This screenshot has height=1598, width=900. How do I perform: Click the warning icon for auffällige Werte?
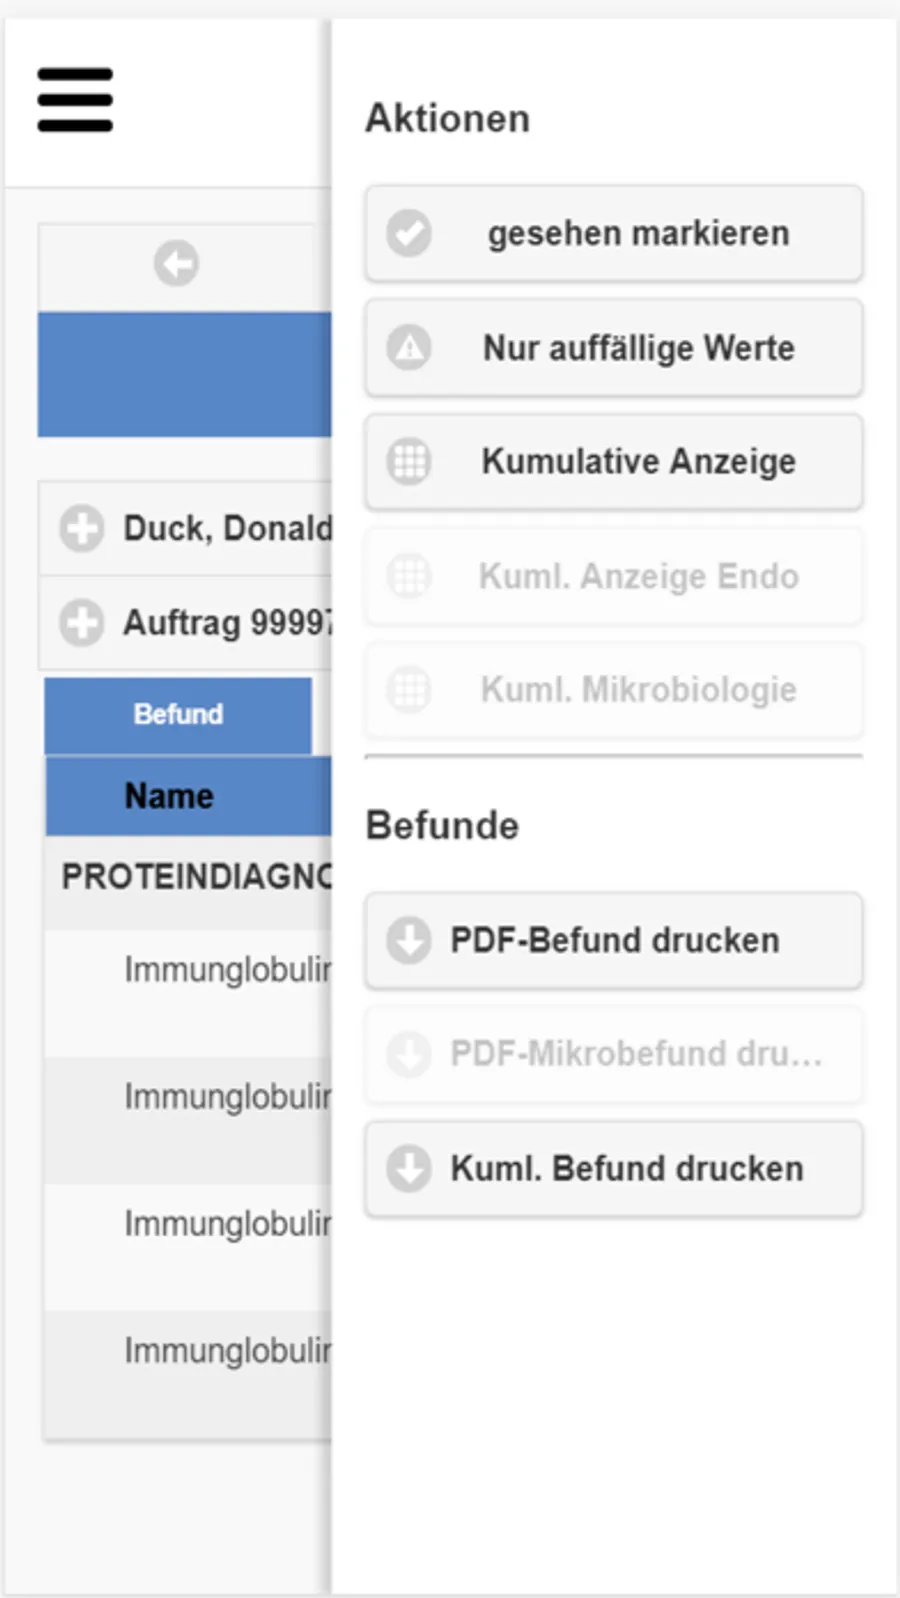(409, 348)
